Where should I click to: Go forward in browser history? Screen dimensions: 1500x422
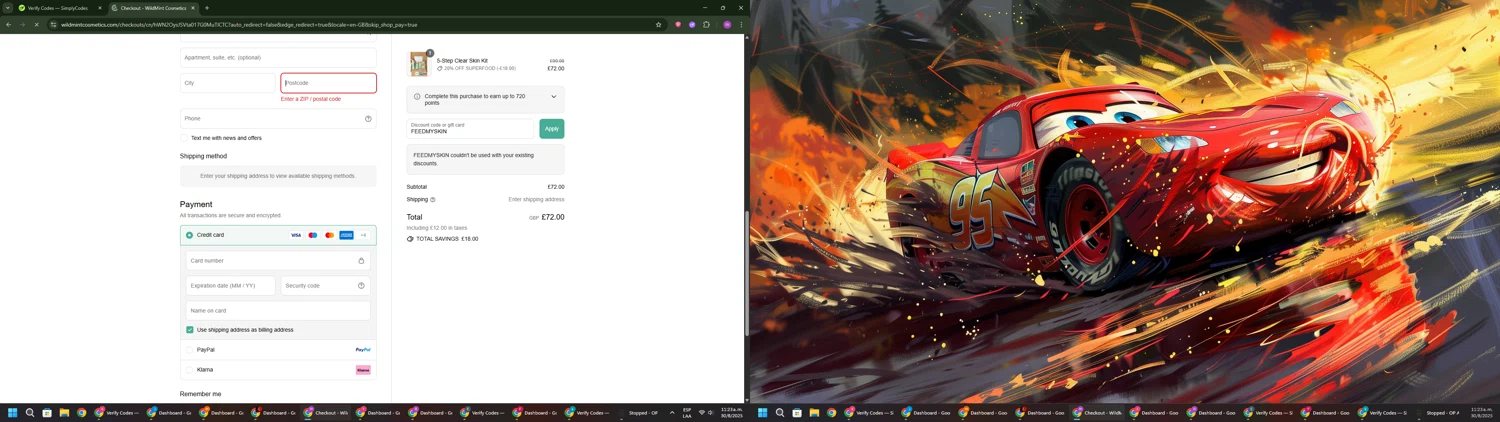(22, 24)
